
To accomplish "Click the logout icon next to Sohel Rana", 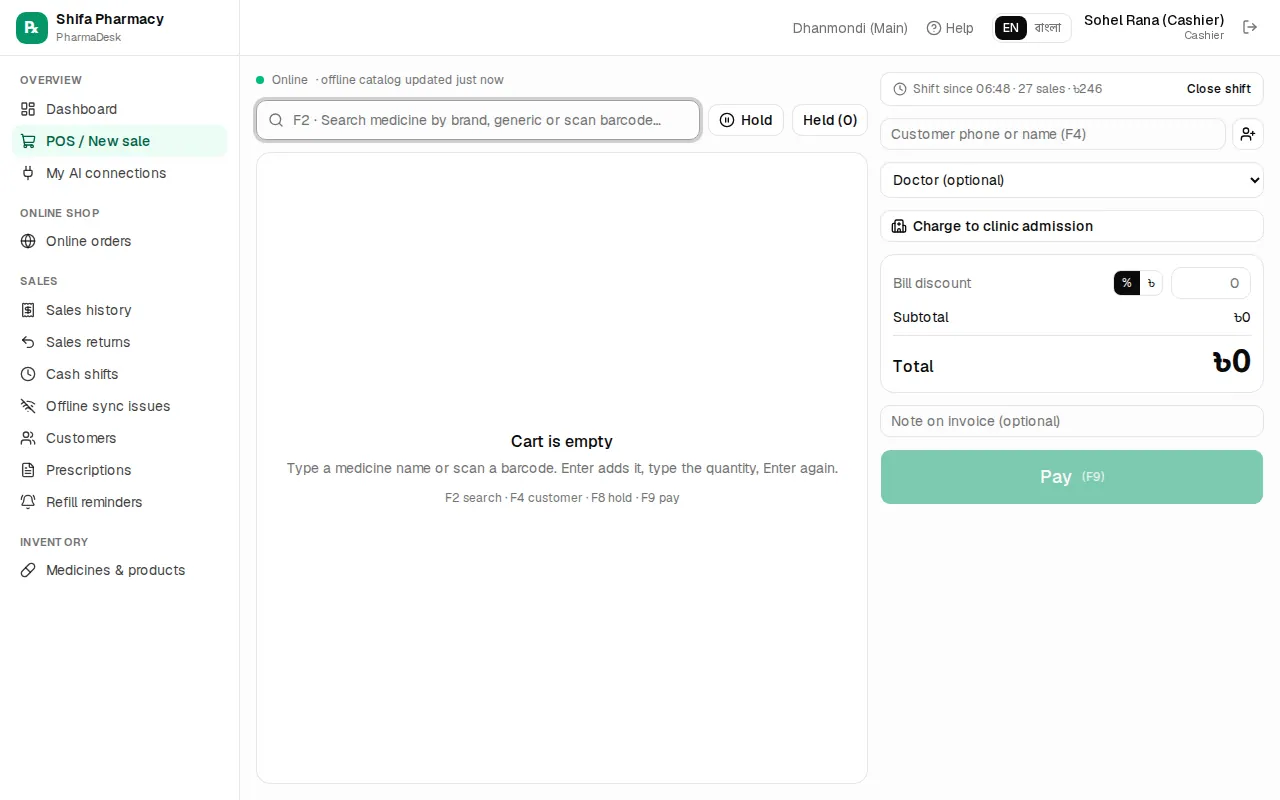I will tap(1250, 27).
